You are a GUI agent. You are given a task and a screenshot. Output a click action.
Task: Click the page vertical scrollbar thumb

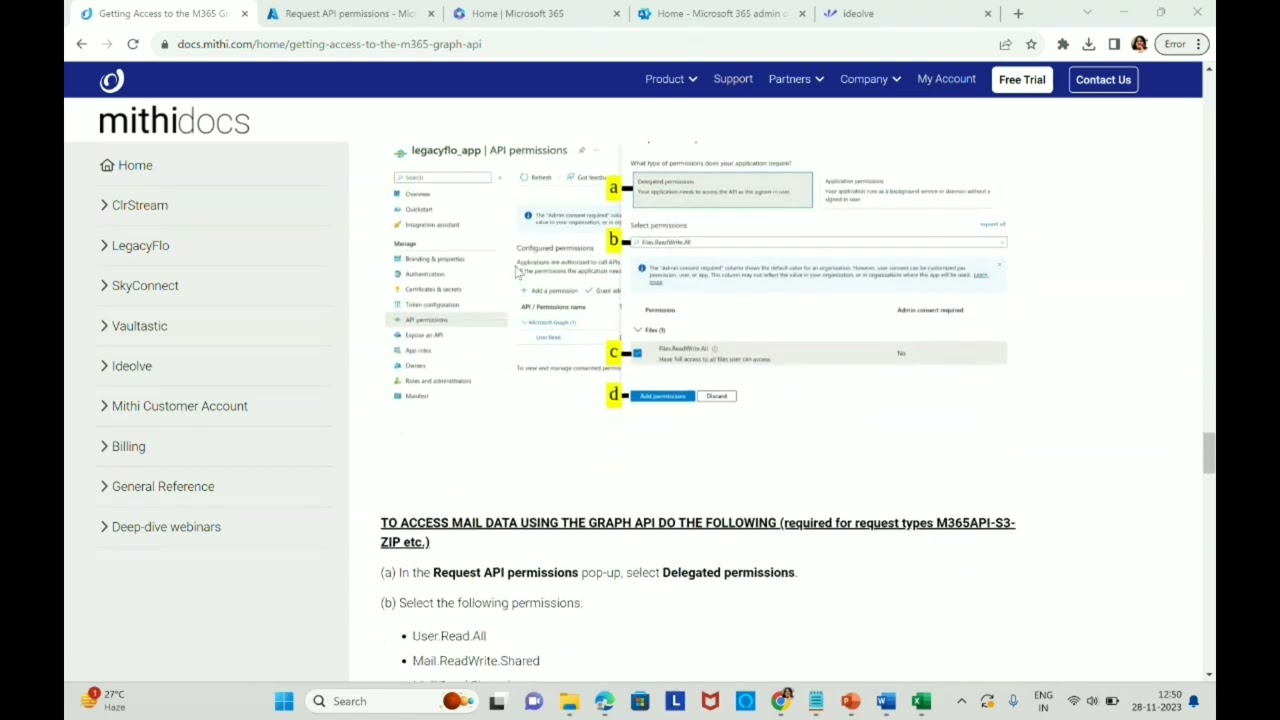(x=1208, y=453)
